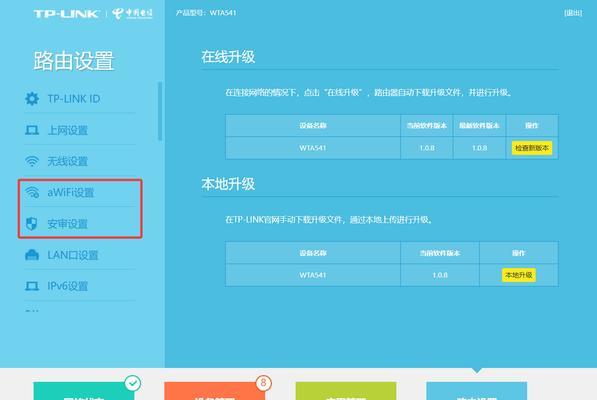
Task: Select the light blue bottom tab
Action: pyautogui.click(x=477, y=391)
